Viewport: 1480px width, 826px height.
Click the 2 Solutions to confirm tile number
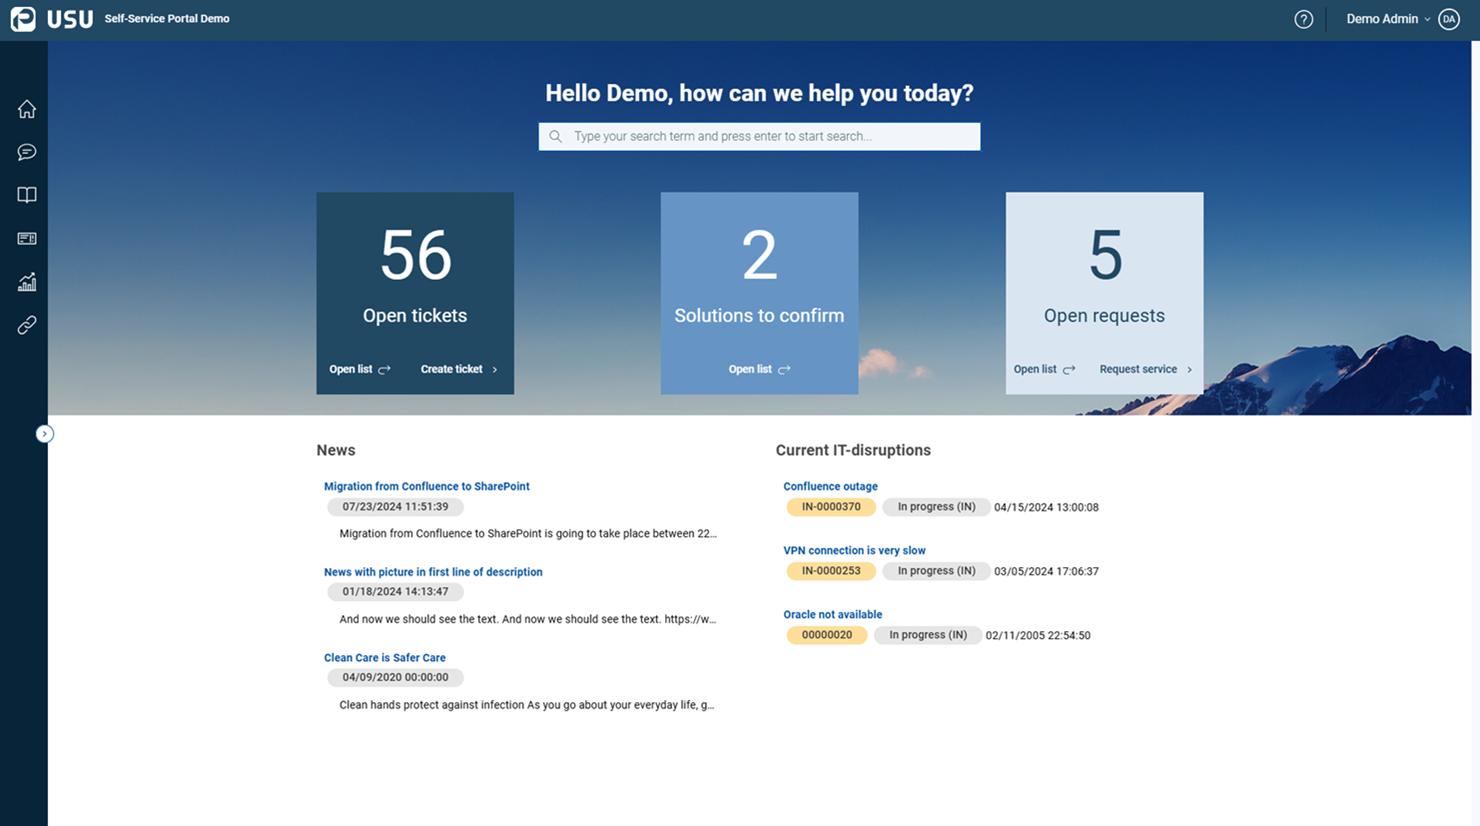(x=759, y=256)
